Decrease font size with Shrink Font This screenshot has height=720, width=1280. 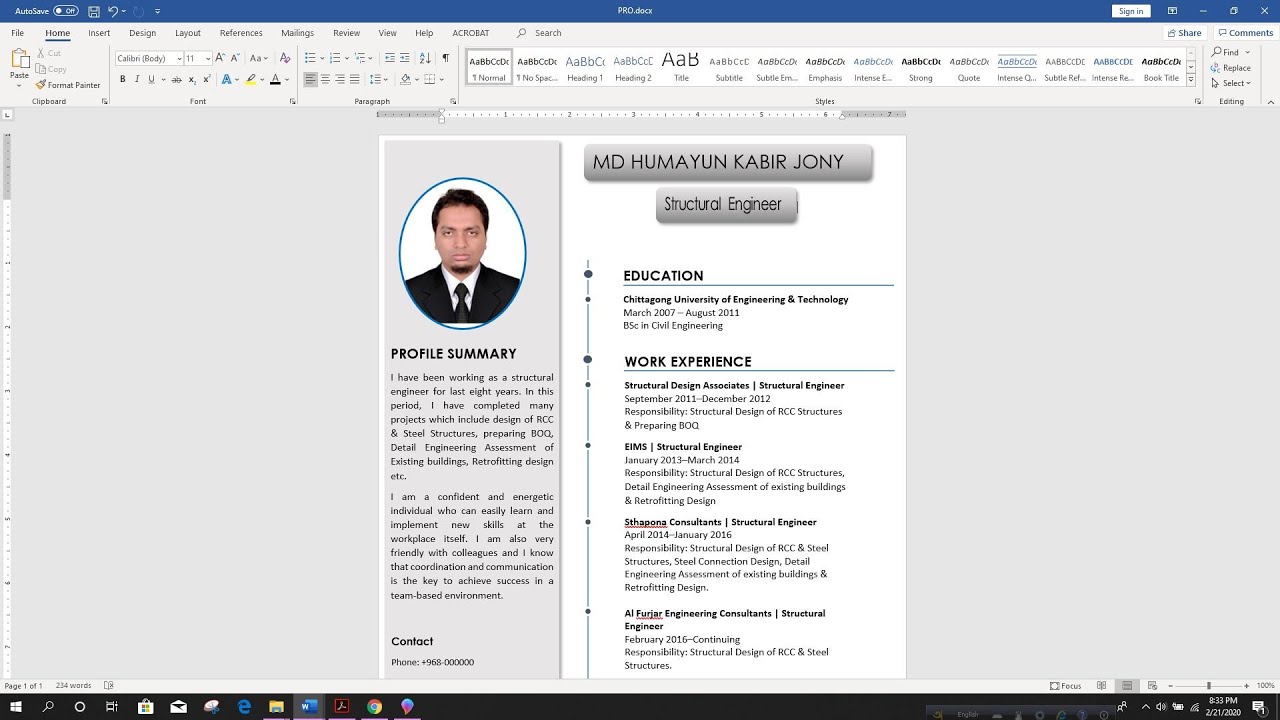point(236,58)
